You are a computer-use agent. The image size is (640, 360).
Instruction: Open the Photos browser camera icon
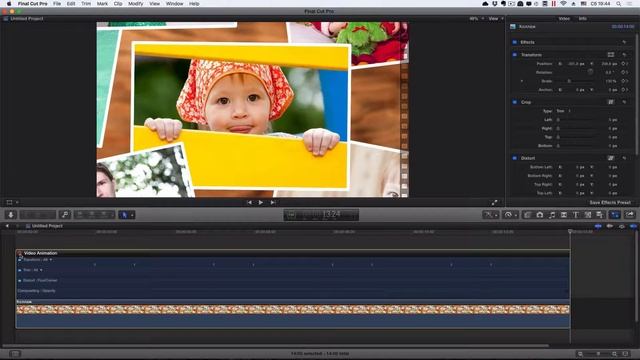[x=540, y=215]
